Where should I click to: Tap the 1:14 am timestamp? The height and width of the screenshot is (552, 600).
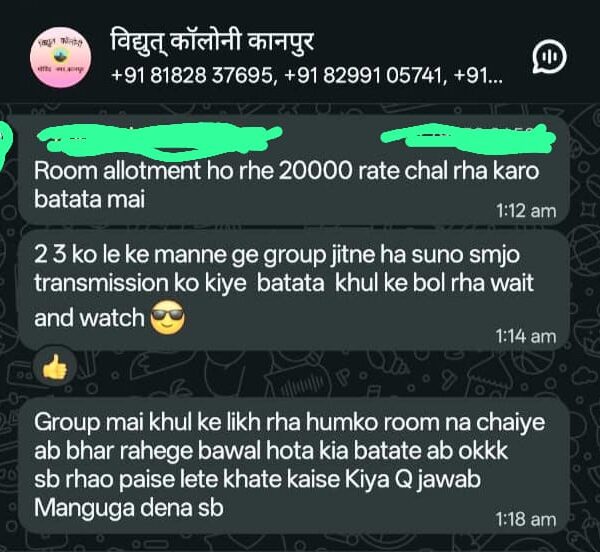point(526,336)
